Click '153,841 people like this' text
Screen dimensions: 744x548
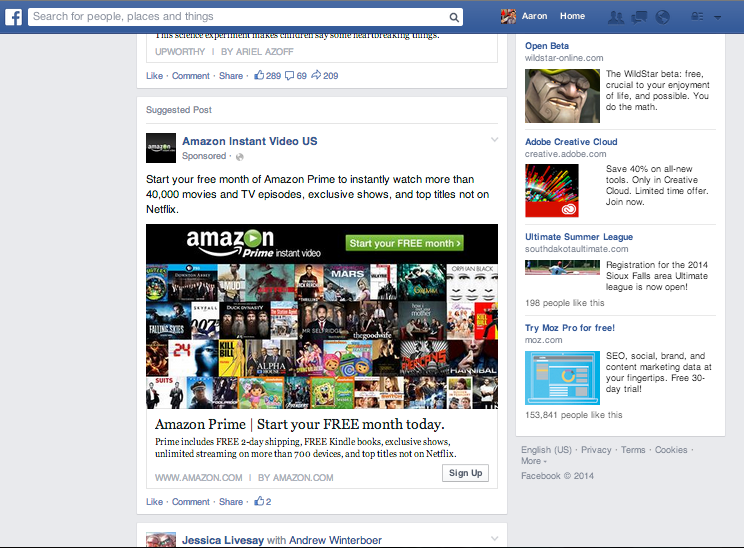[573, 415]
